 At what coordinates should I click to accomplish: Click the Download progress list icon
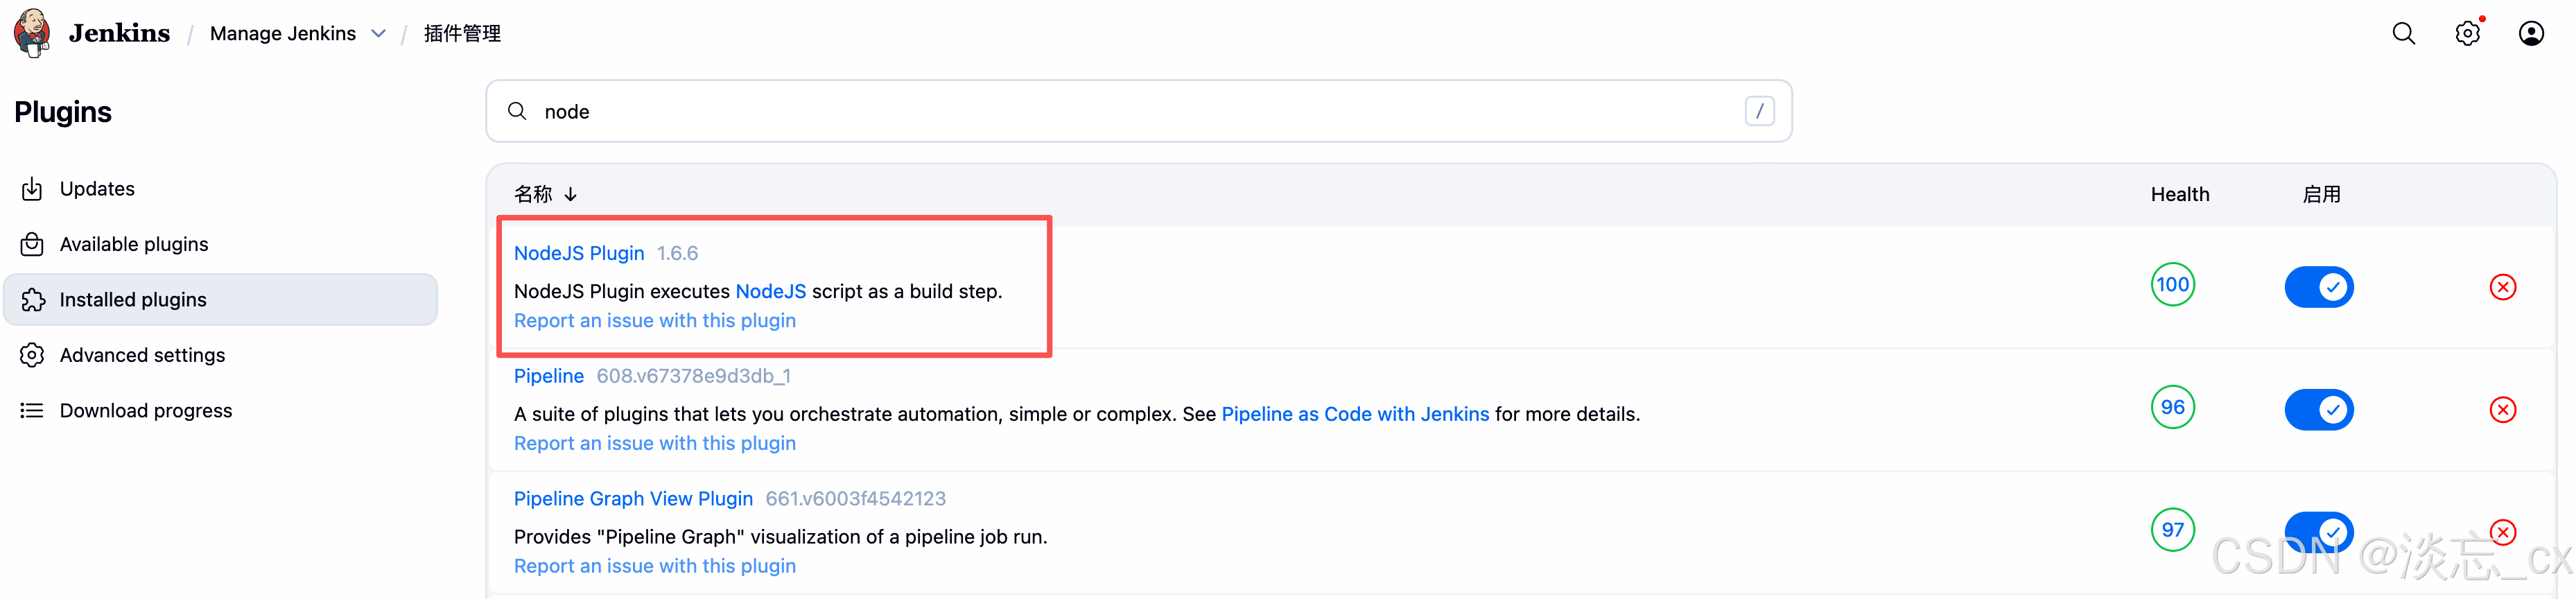click(x=32, y=411)
